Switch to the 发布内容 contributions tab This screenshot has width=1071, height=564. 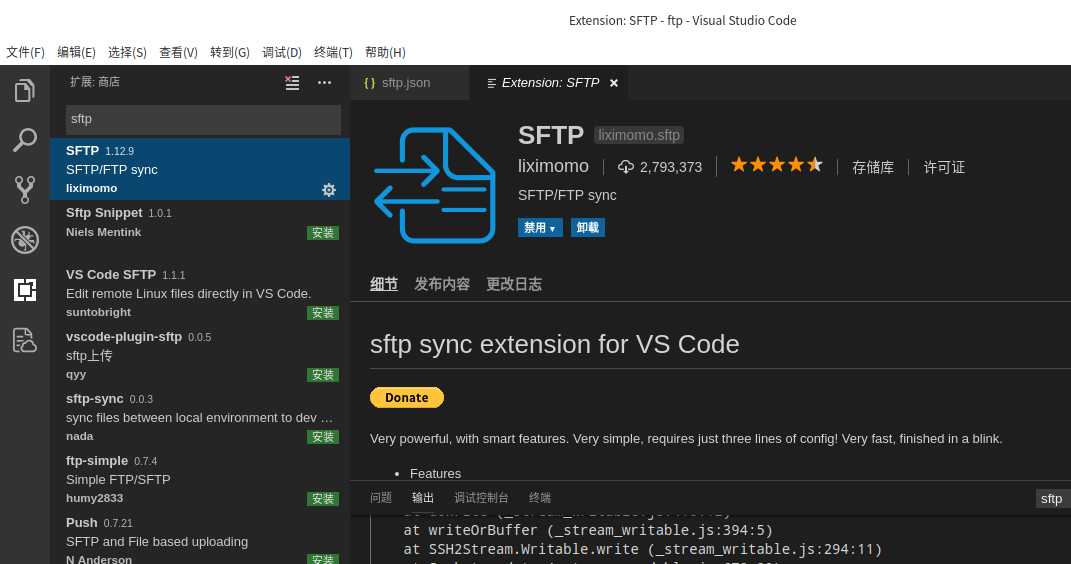point(442,284)
